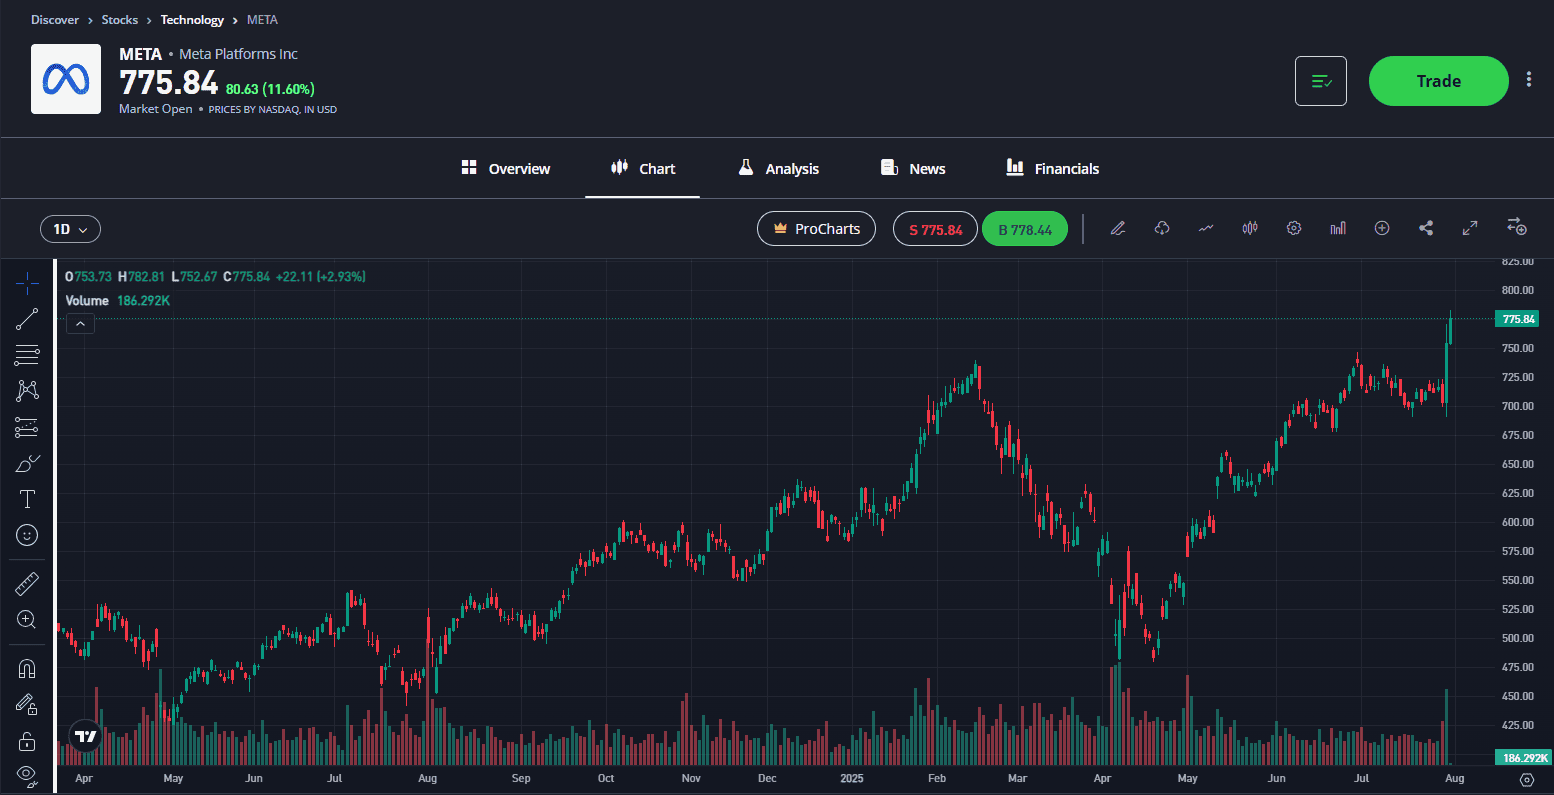Screen dimensions: 1554x795
Task: Click the add-to-trade arrows icon
Action: click(1517, 227)
